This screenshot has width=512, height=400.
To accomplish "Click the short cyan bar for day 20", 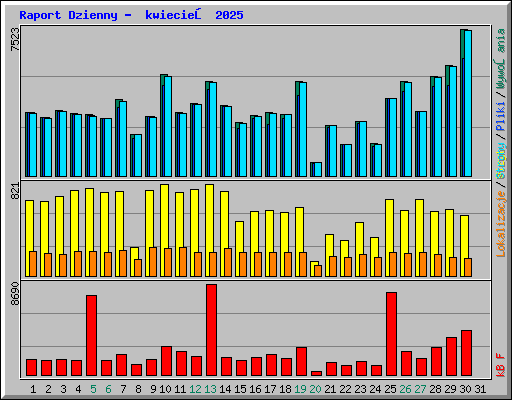I will click(x=318, y=169).
